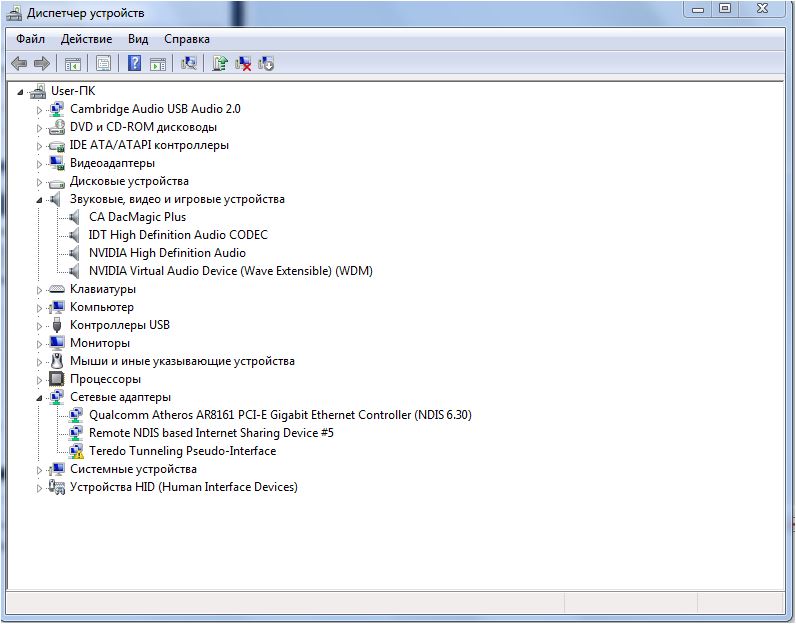The image size is (796, 624).
Task: Open the Действие menu
Action: pyautogui.click(x=86, y=39)
